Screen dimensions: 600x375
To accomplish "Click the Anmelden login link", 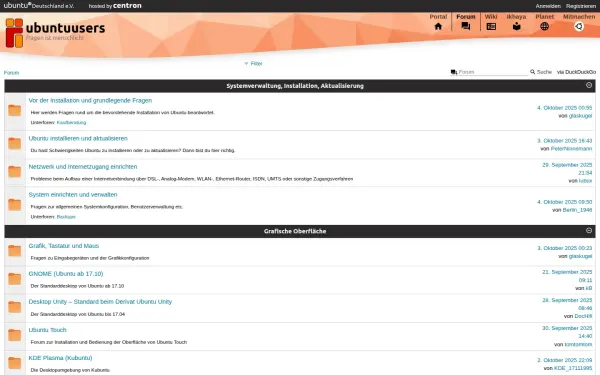I will click(x=548, y=6).
